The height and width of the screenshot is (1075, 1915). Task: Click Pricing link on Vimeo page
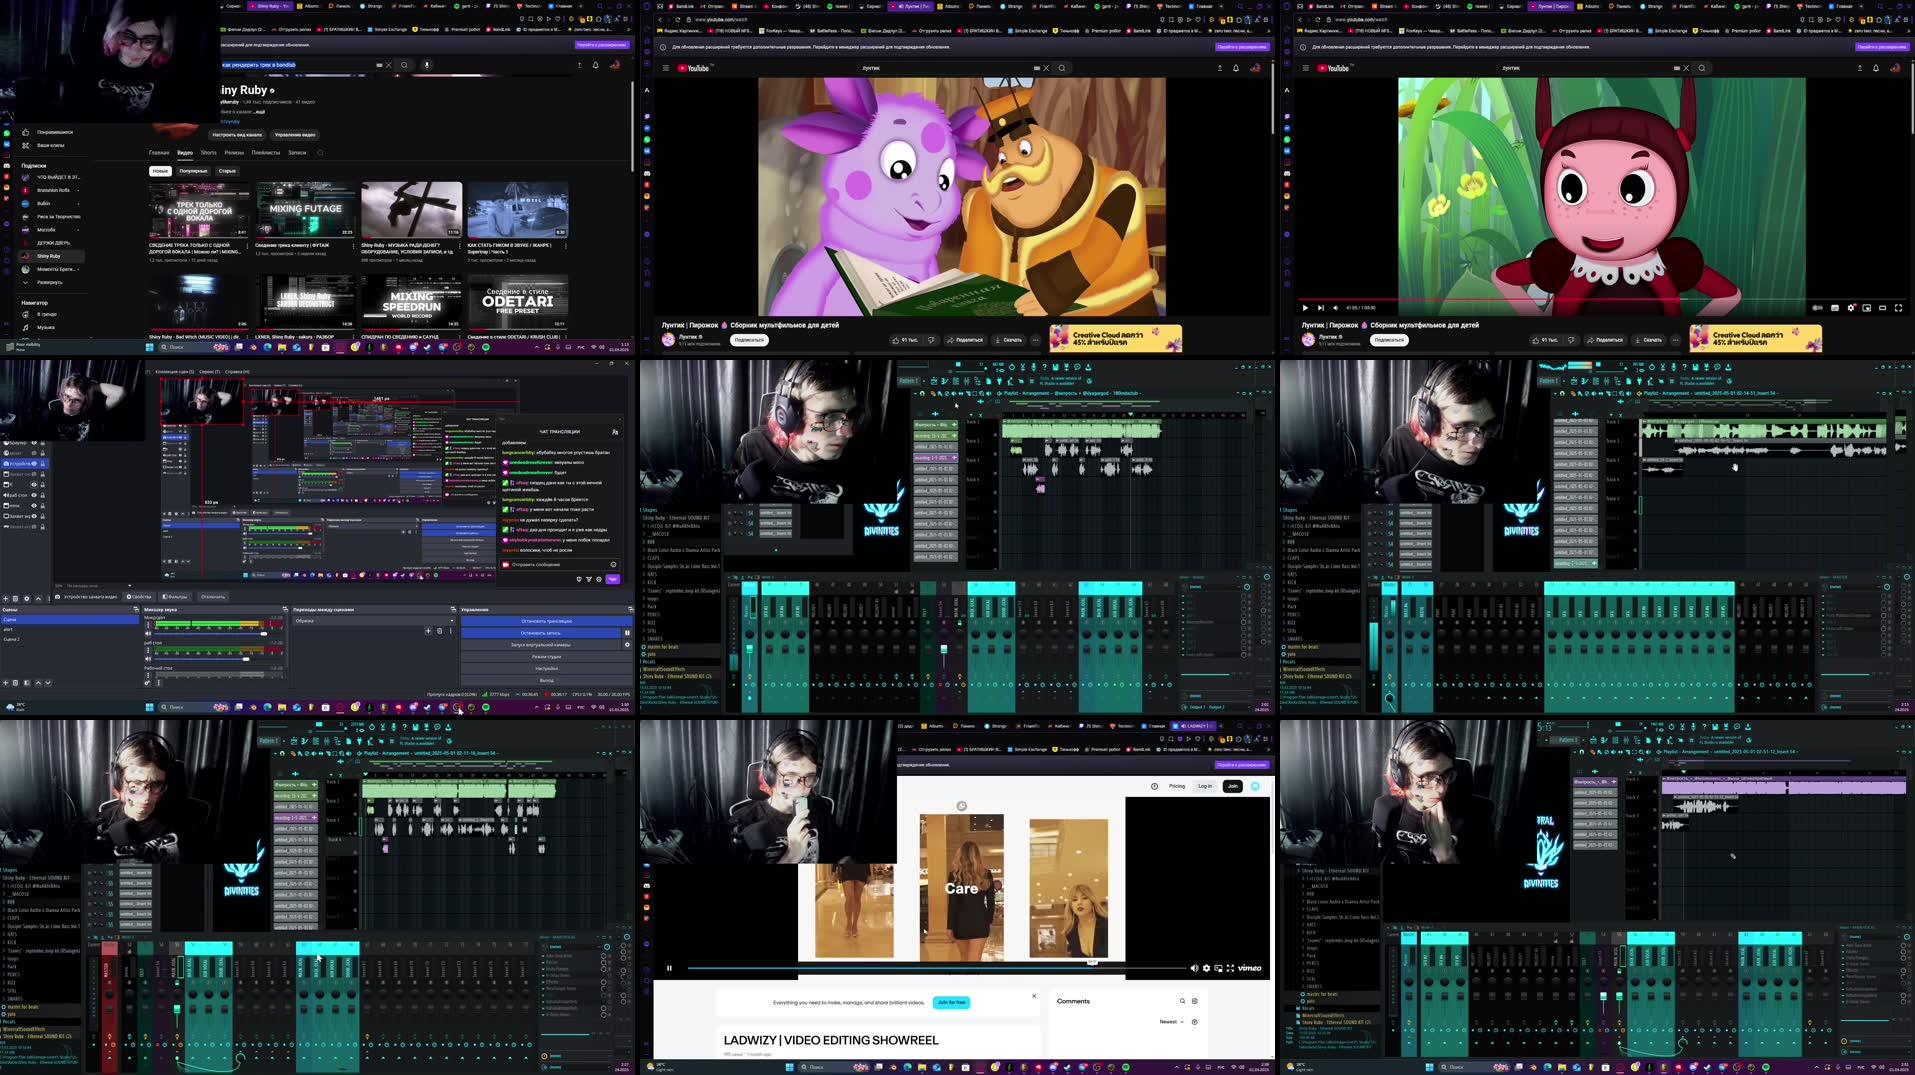point(1177,786)
